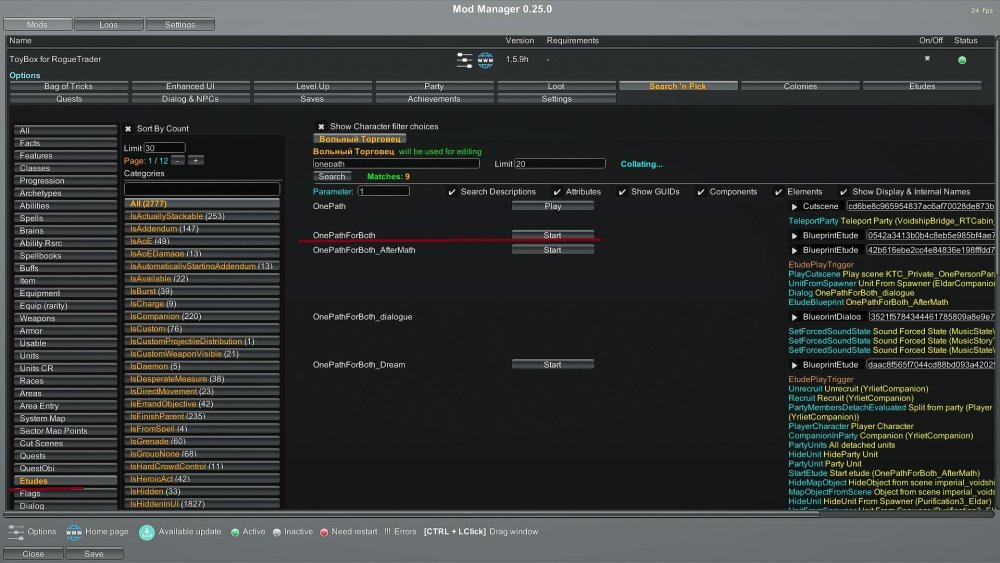
Task: Click ToyBox options sliders icon in mod row
Action: [x=464, y=60]
